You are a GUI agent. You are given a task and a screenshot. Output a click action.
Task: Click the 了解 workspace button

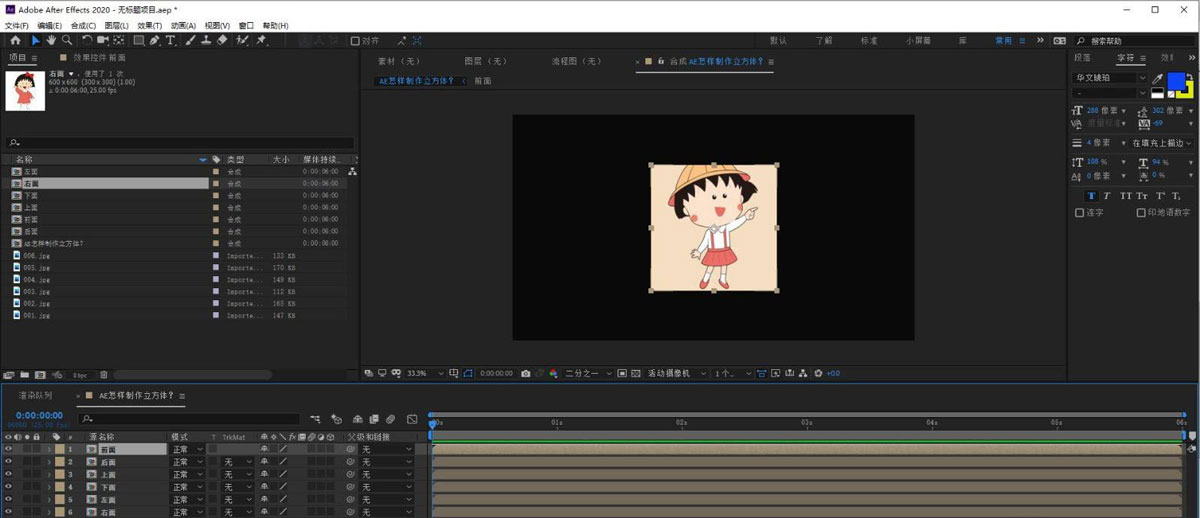823,41
